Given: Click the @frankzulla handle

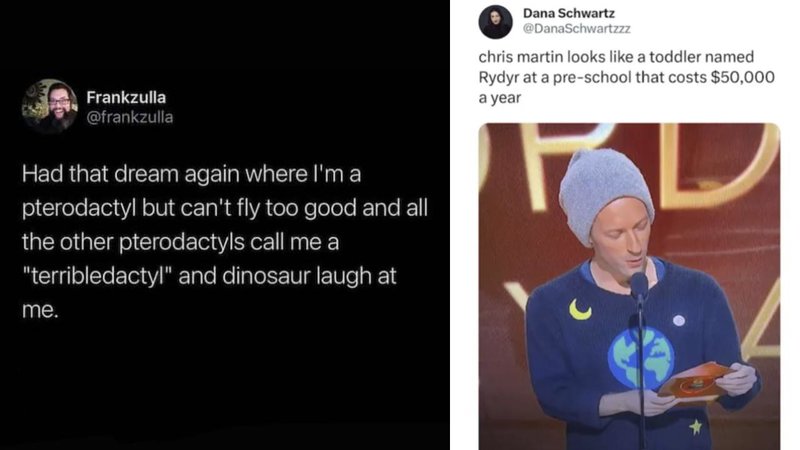Looking at the screenshot, I should pyautogui.click(x=129, y=117).
